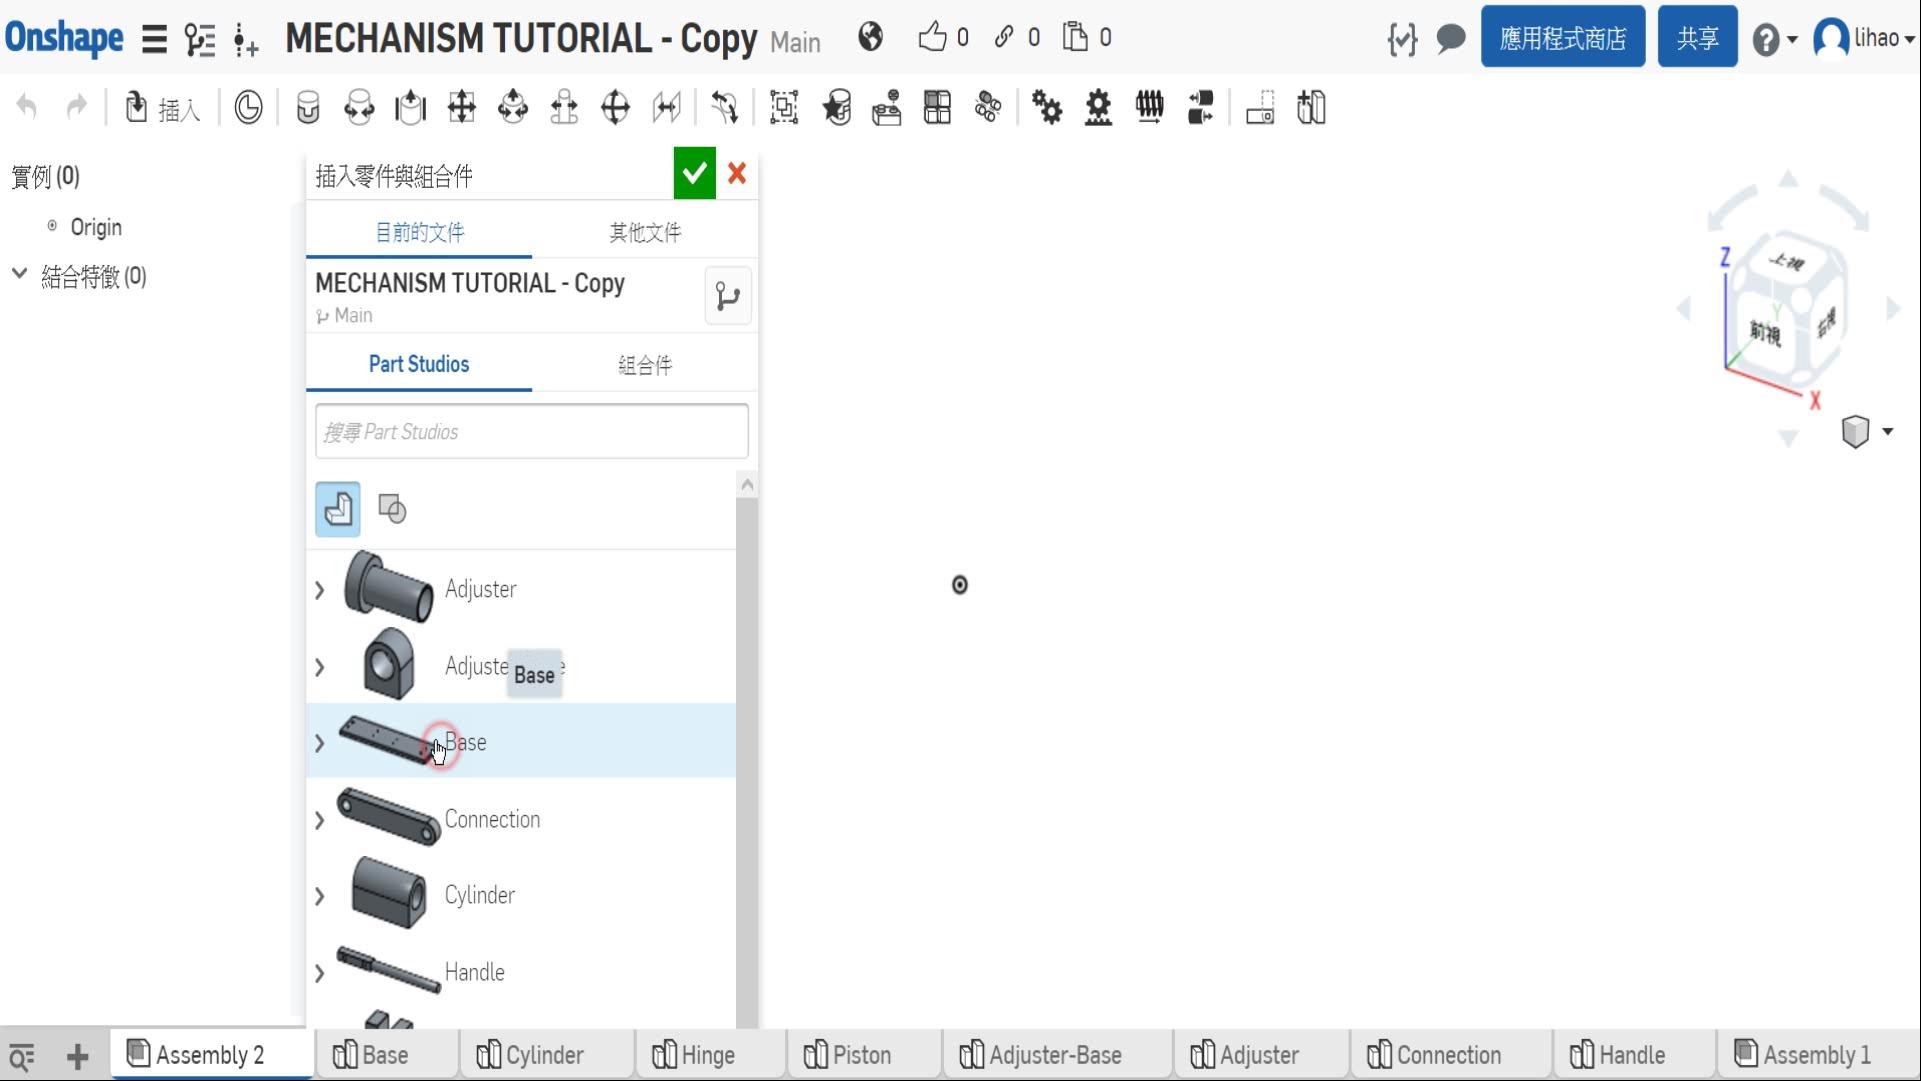Select the slider mate tool icon

[410, 107]
